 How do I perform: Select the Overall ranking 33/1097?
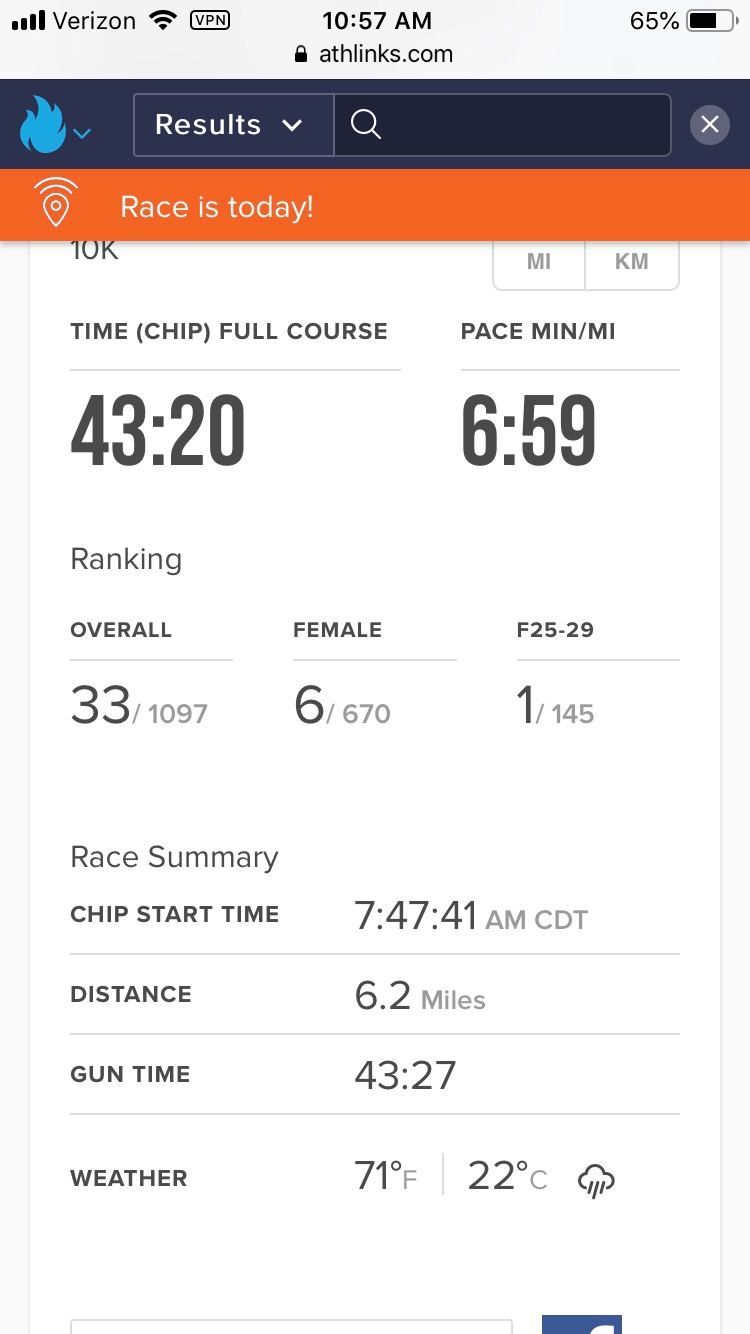(139, 707)
